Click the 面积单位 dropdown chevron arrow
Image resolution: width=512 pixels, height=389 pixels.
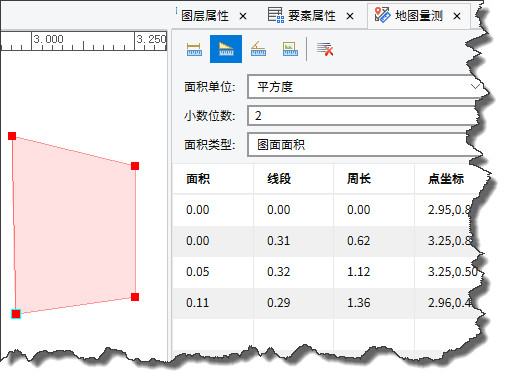coord(475,87)
